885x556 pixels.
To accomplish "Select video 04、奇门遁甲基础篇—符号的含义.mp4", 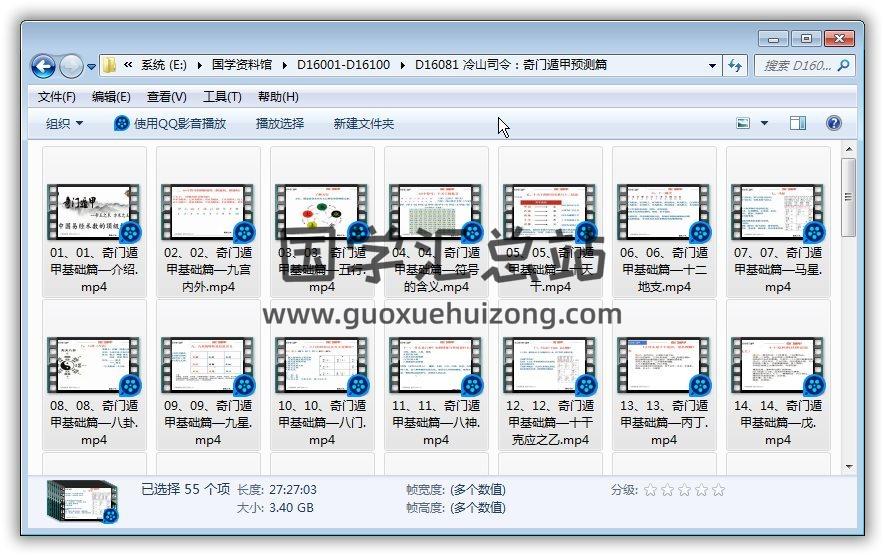I will point(436,222).
